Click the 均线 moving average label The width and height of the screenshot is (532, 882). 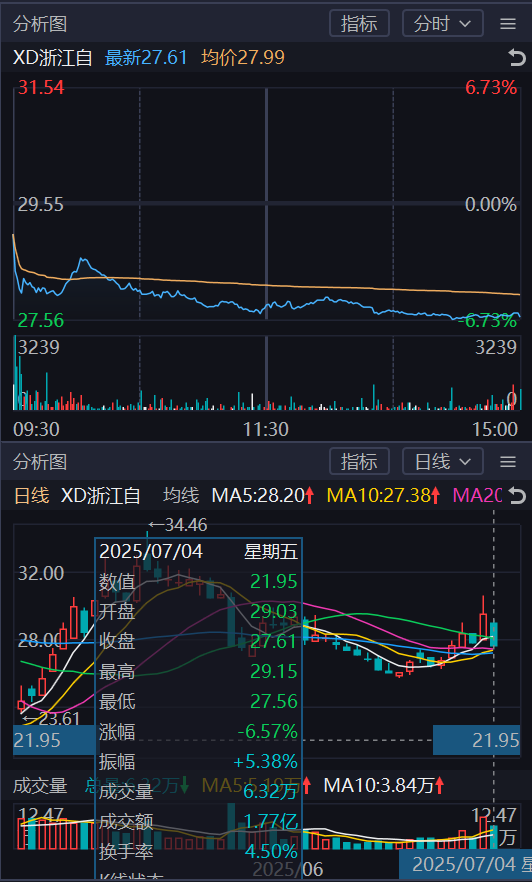[x=181, y=496]
